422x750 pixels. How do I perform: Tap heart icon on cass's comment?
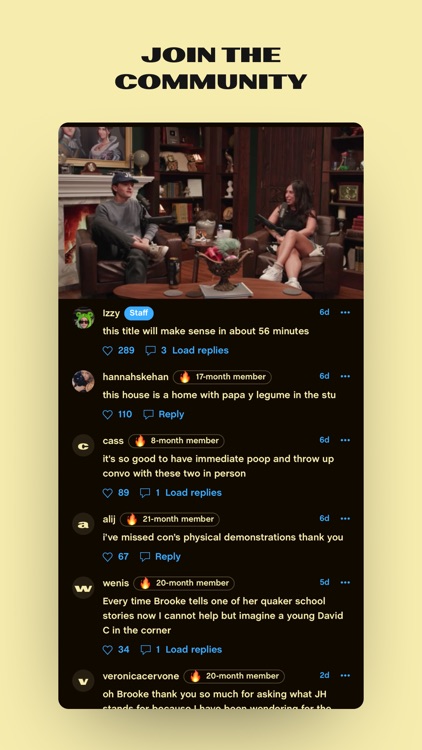tap(108, 493)
